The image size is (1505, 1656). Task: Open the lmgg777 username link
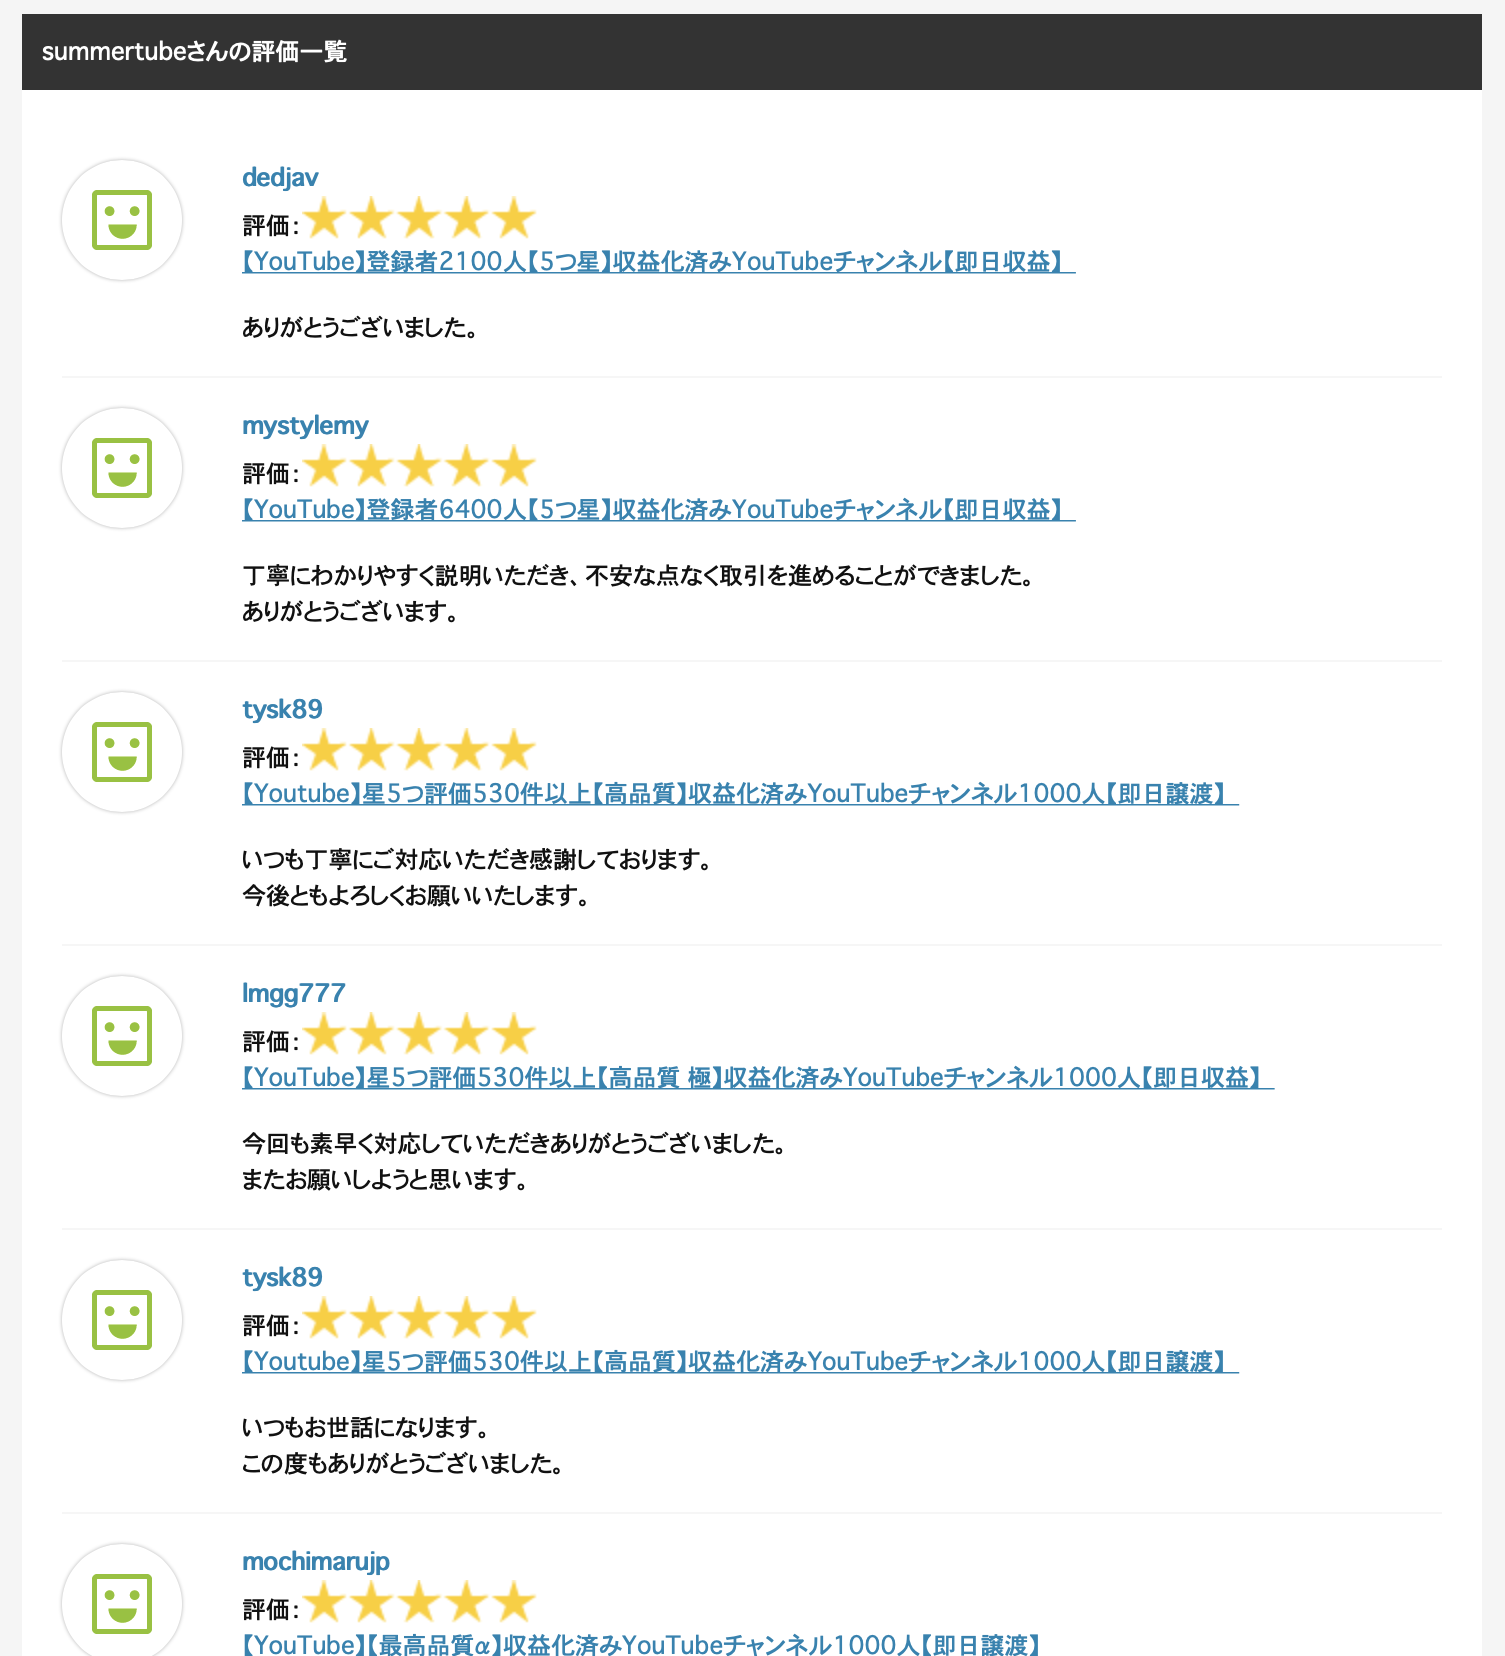pyautogui.click(x=293, y=993)
